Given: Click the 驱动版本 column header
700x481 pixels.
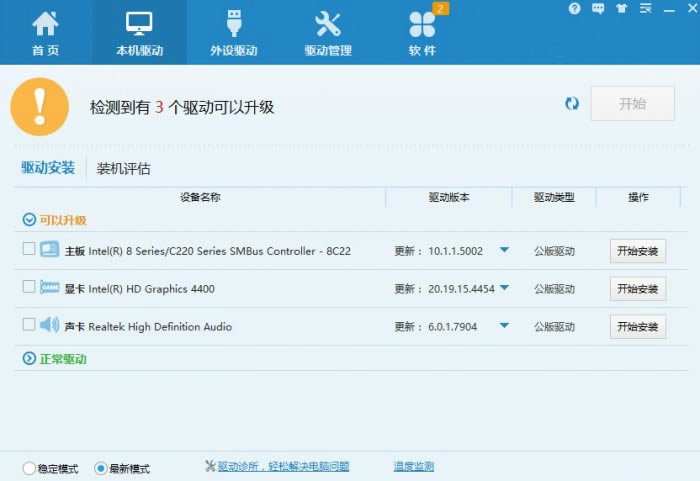Looking at the screenshot, I should coord(449,197).
